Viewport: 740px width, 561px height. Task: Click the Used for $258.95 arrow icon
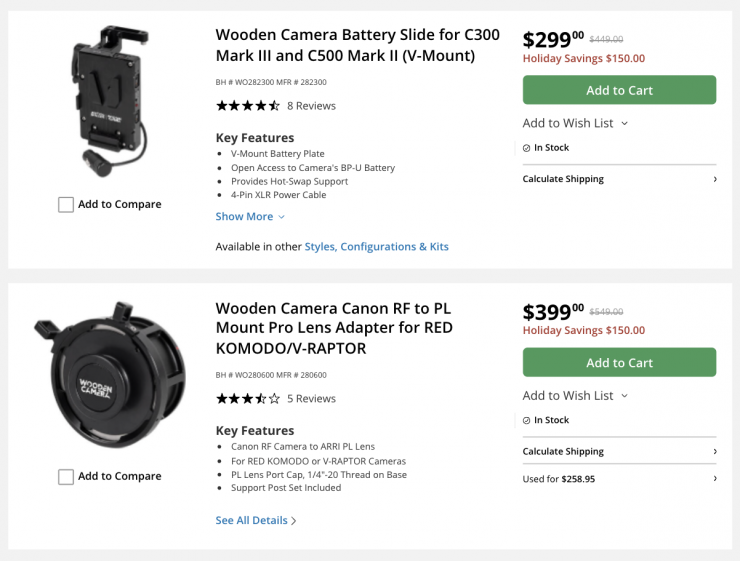[x=715, y=479]
